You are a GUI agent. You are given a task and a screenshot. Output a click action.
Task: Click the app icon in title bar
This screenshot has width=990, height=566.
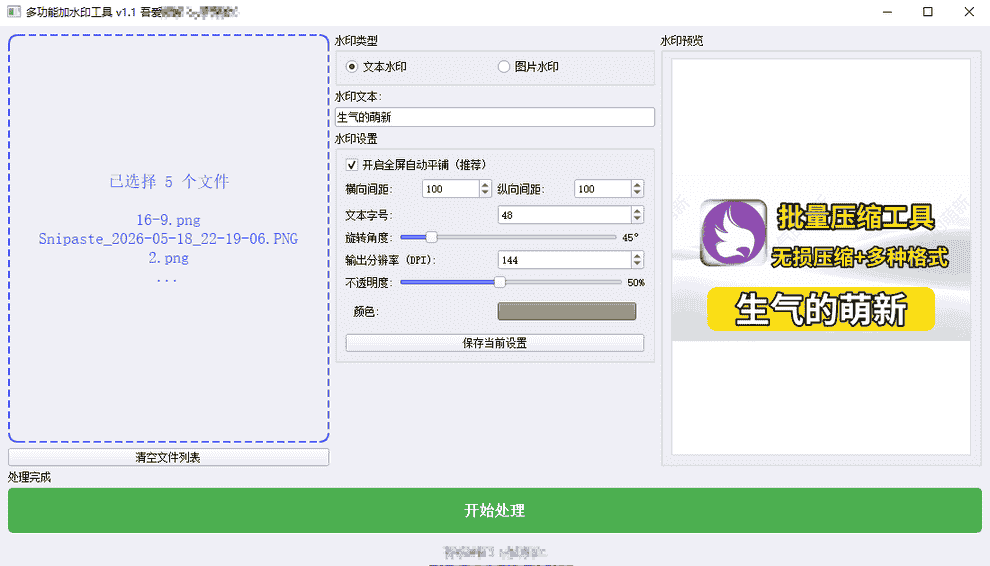(13, 11)
